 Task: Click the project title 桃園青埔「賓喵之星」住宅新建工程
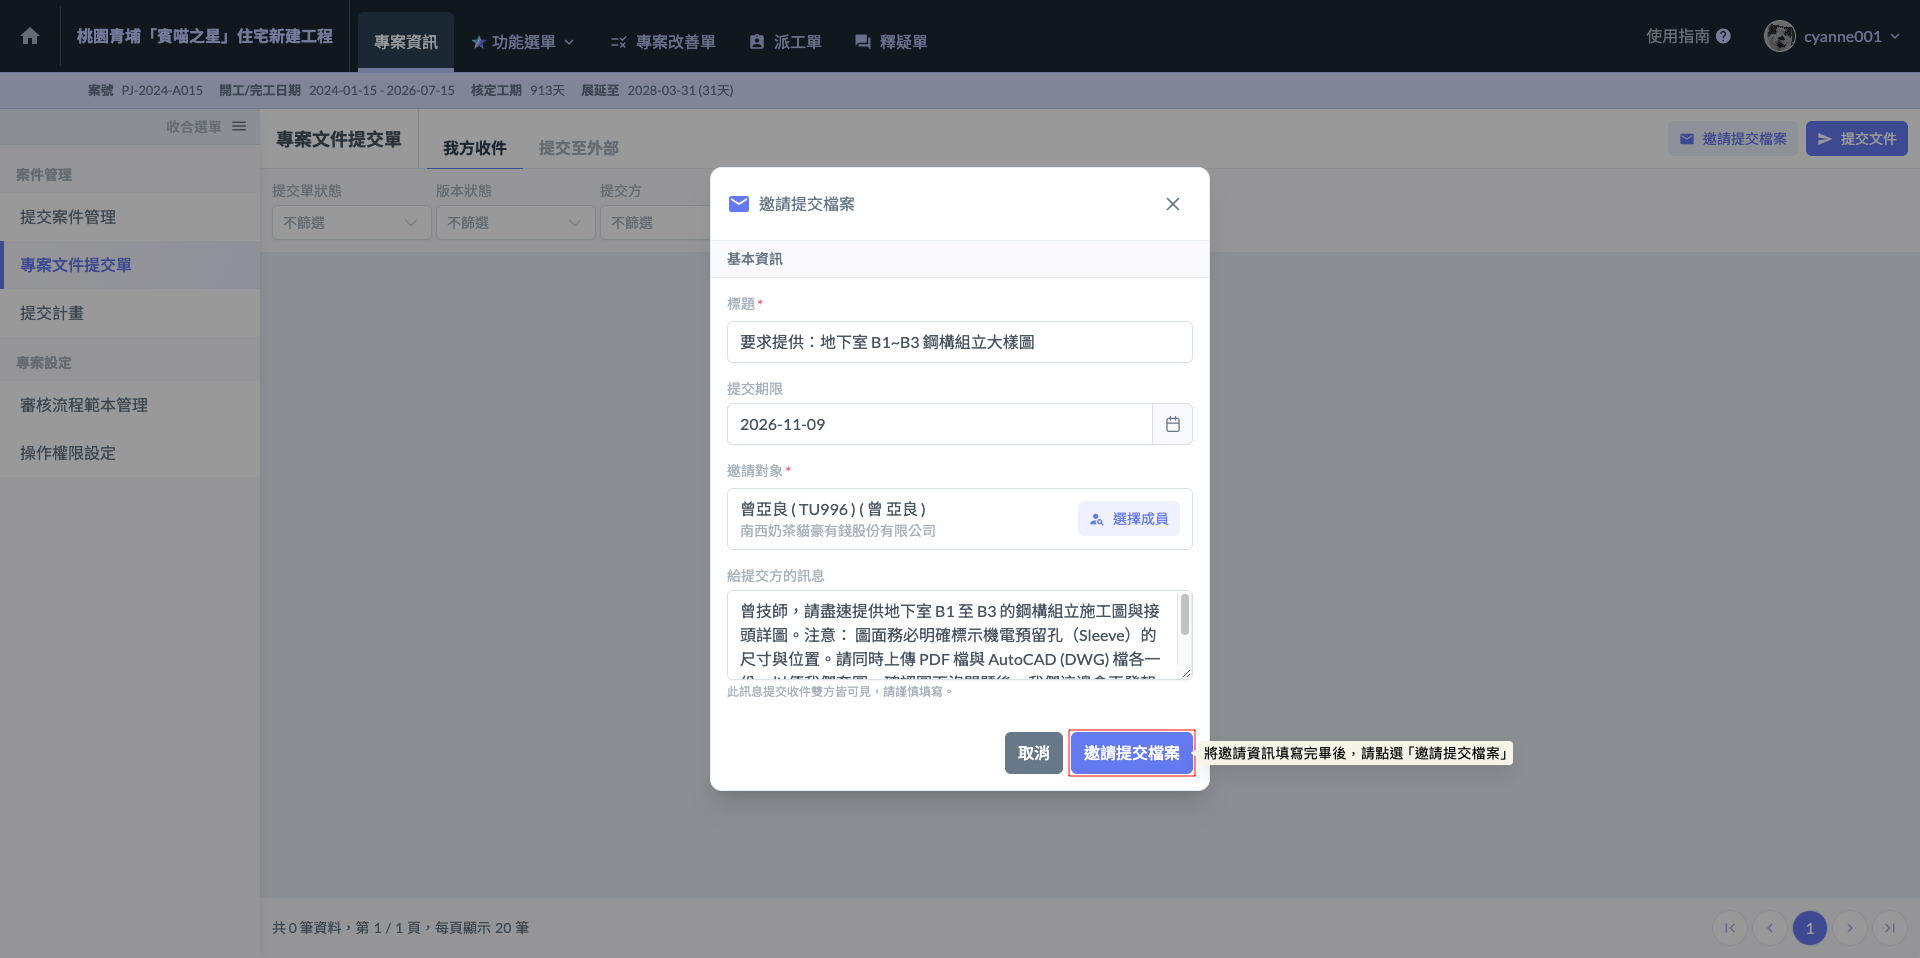pos(205,36)
